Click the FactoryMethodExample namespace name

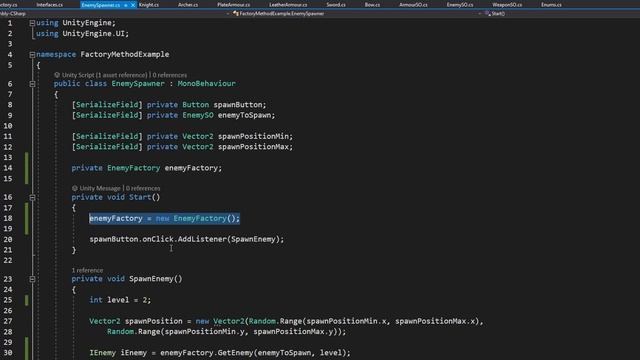pos(124,54)
